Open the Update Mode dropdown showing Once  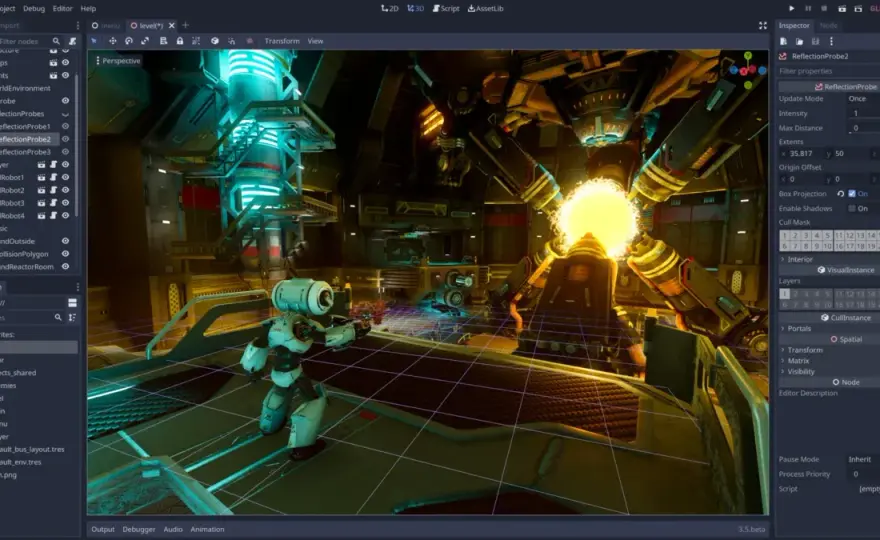(863, 99)
